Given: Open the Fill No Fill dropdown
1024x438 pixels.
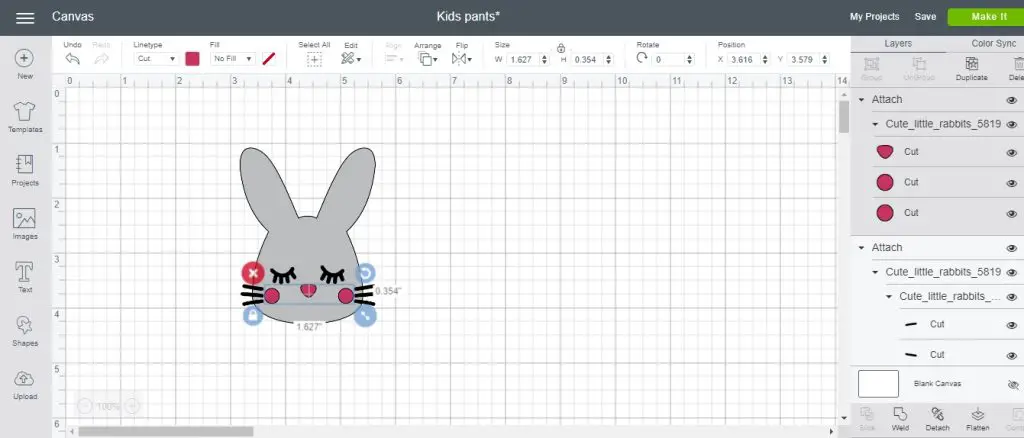Looking at the screenshot, I should tap(232, 59).
